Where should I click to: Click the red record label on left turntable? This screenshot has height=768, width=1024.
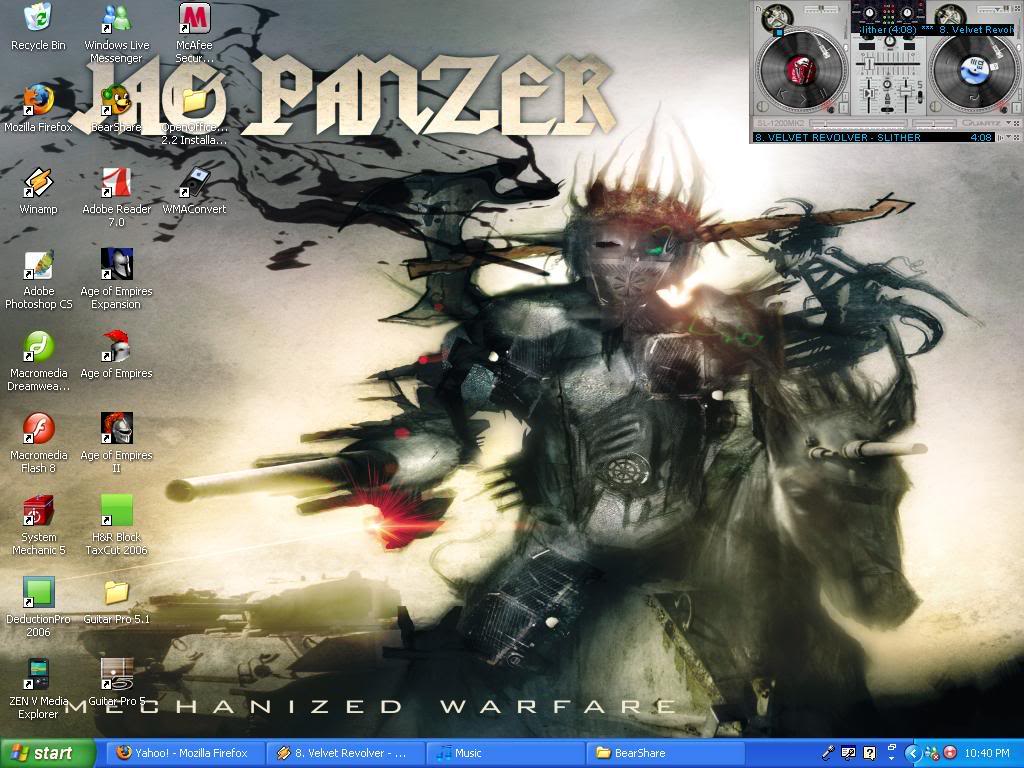click(x=801, y=70)
